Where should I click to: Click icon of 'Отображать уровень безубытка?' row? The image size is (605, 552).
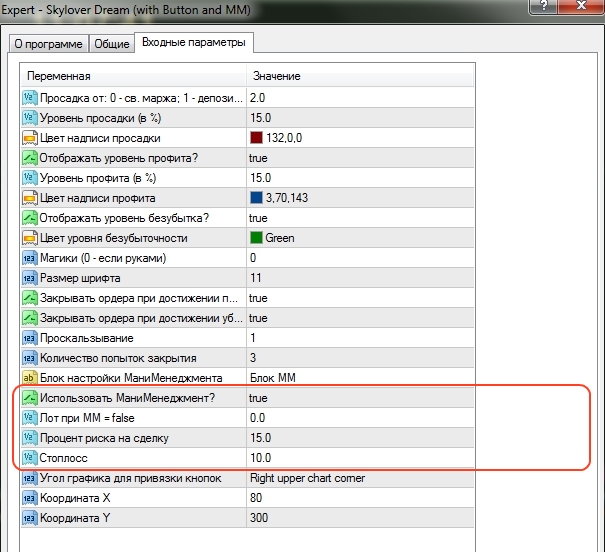point(30,218)
